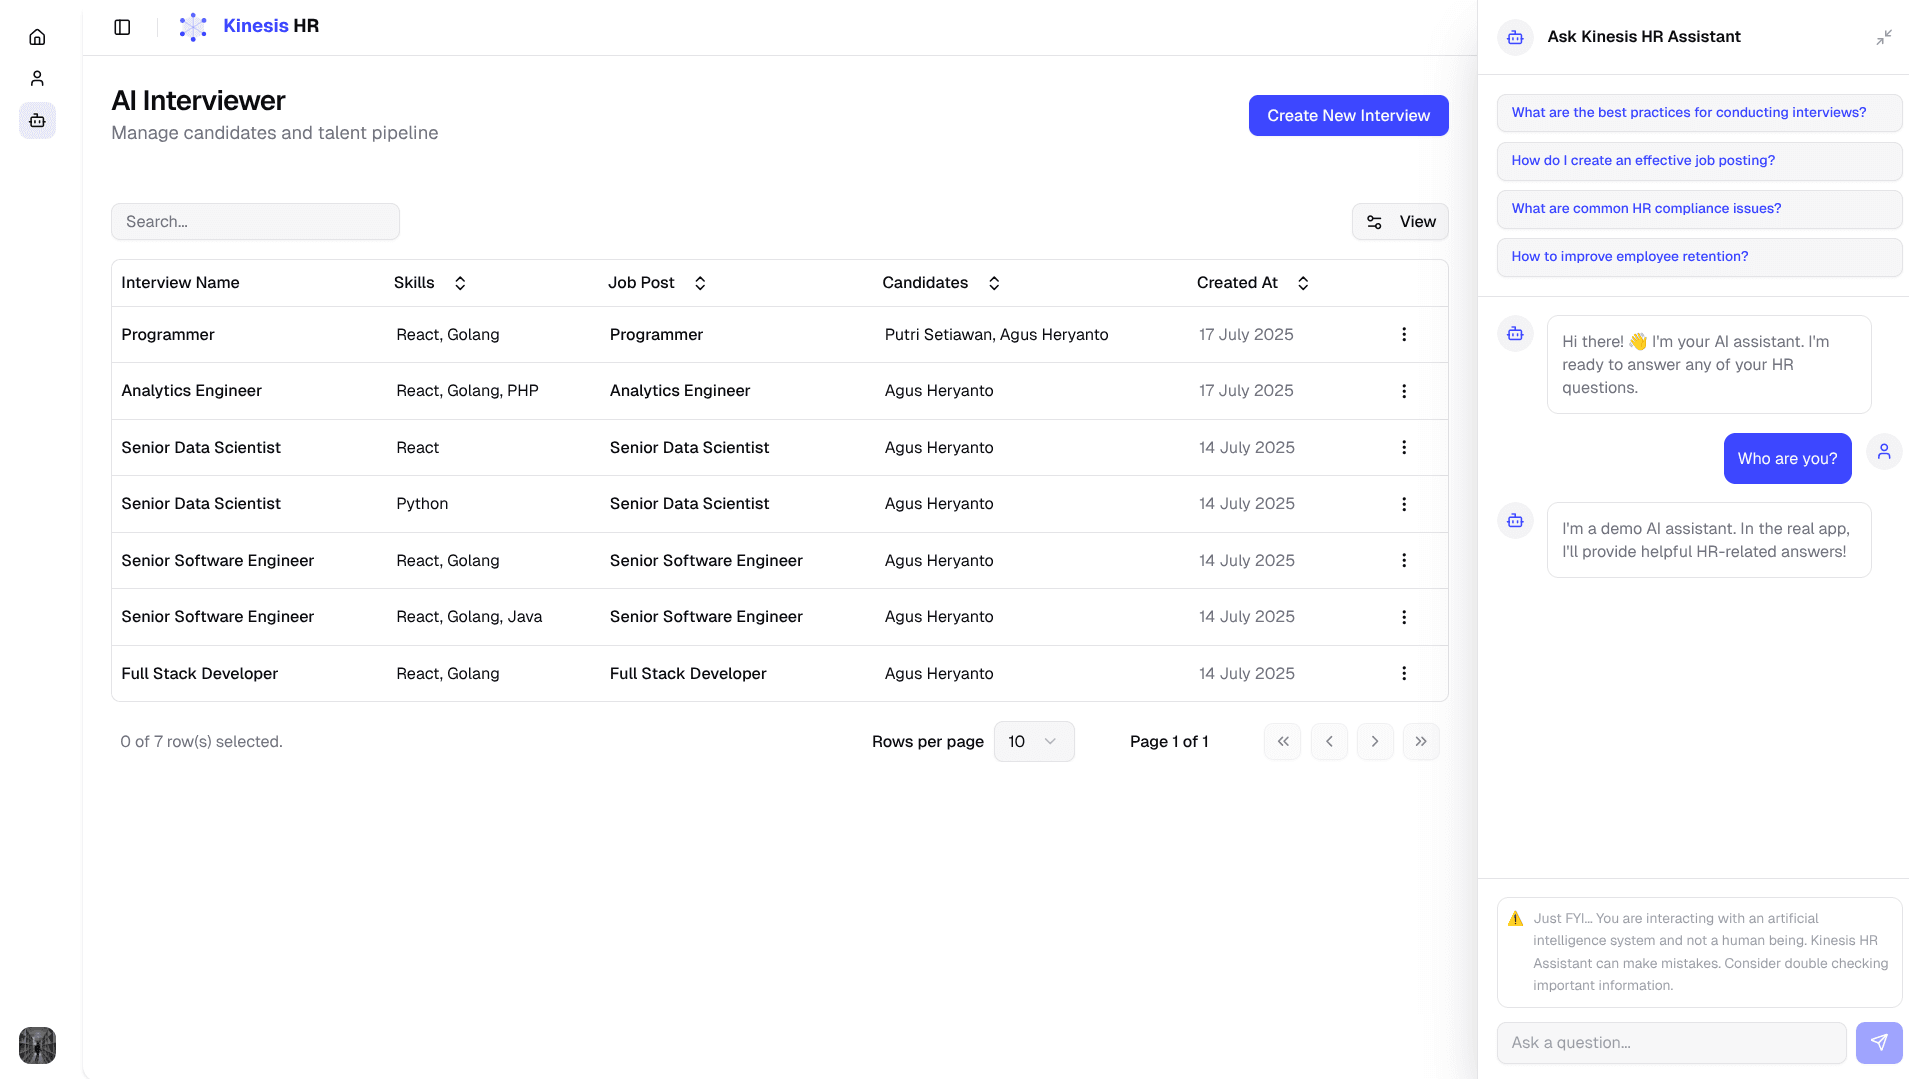Image resolution: width=1909 pixels, height=1079 pixels.
Task: Toggle the sidebar collapse icon
Action: pyautogui.click(x=122, y=27)
